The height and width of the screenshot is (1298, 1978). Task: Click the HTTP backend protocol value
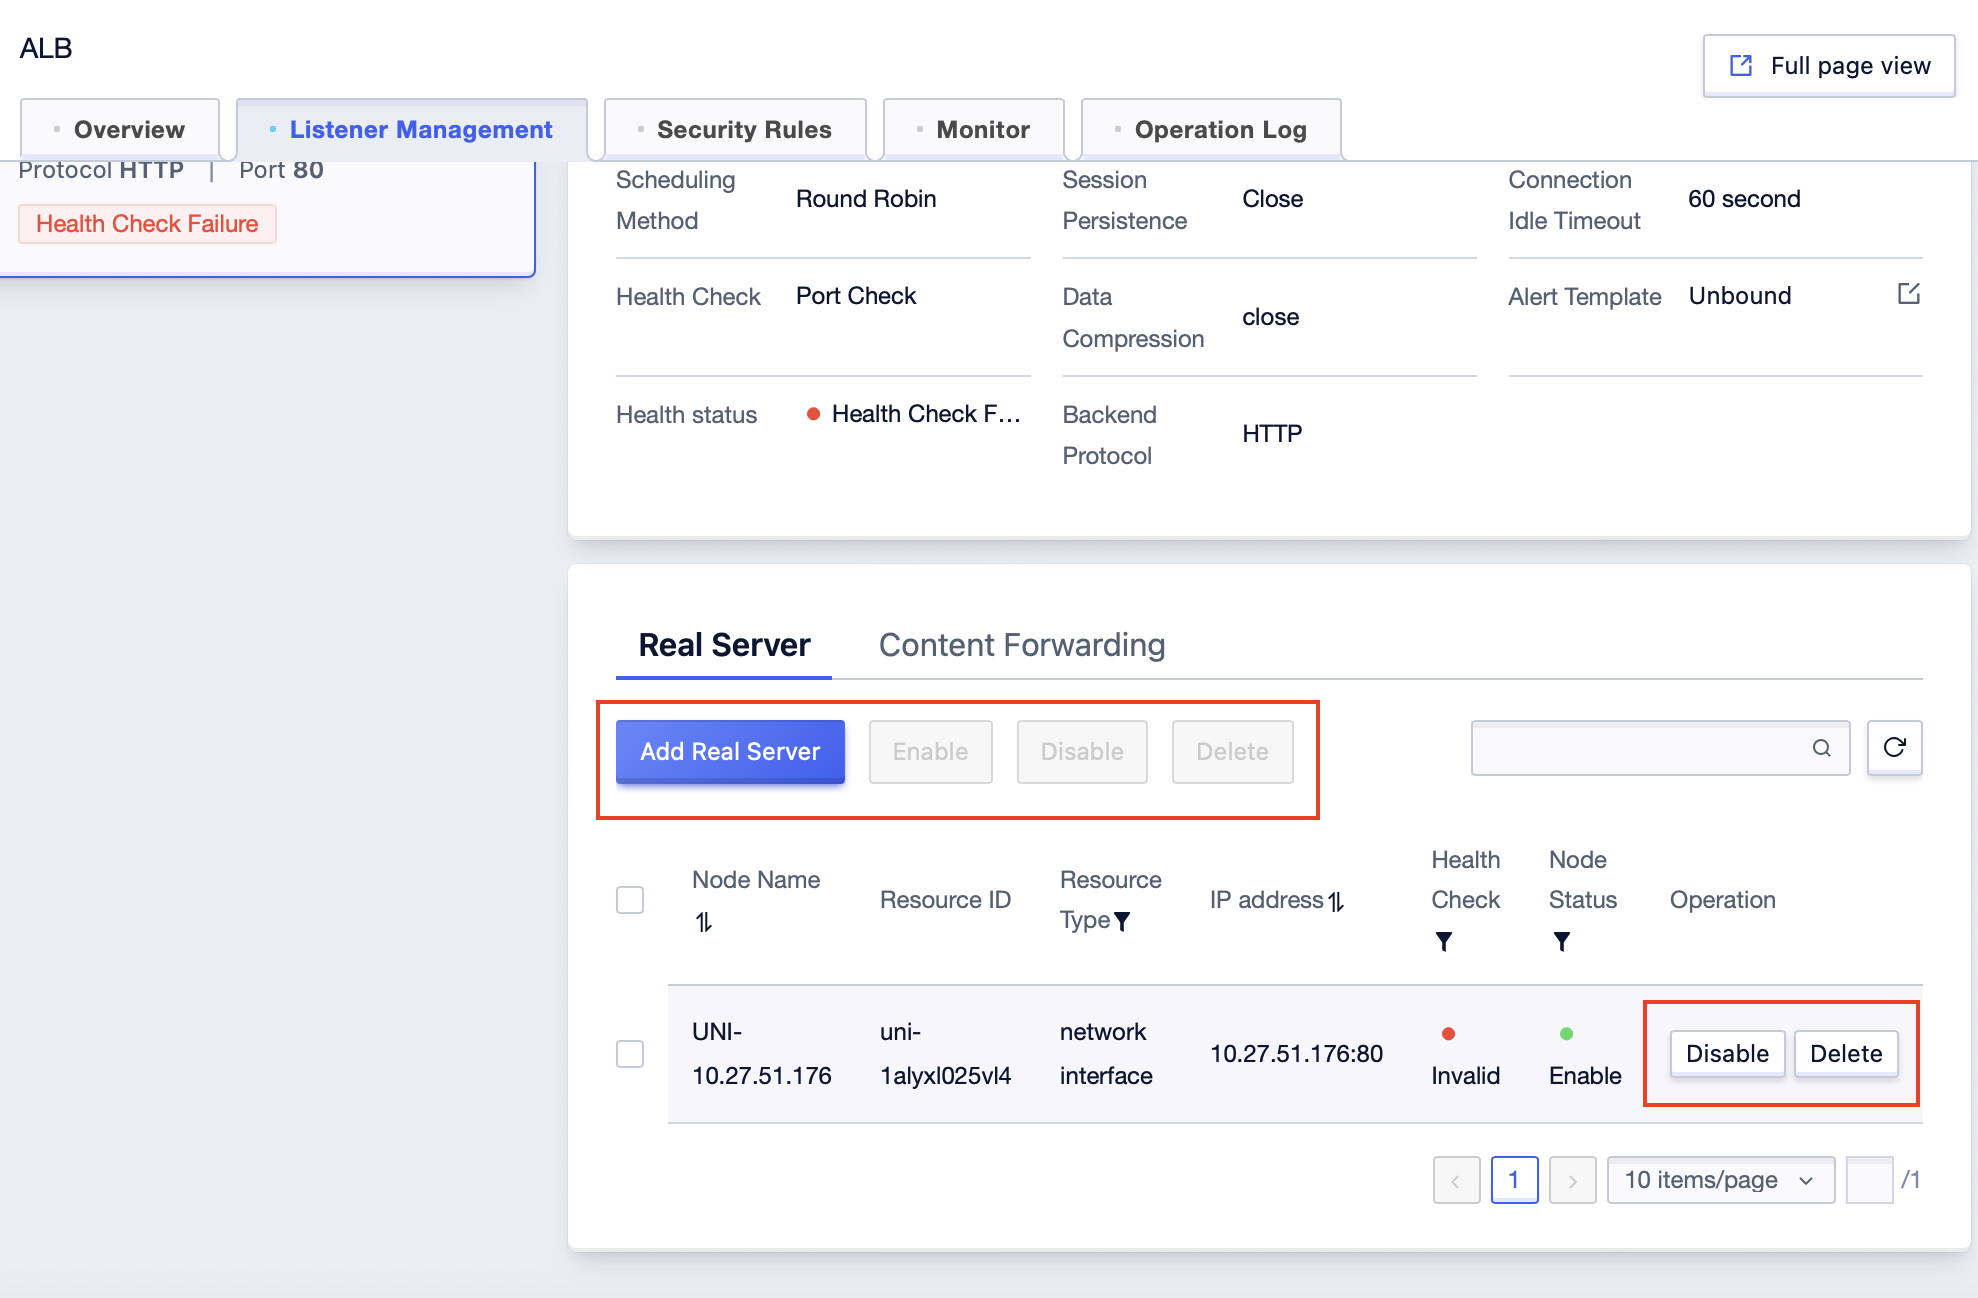coord(1272,434)
